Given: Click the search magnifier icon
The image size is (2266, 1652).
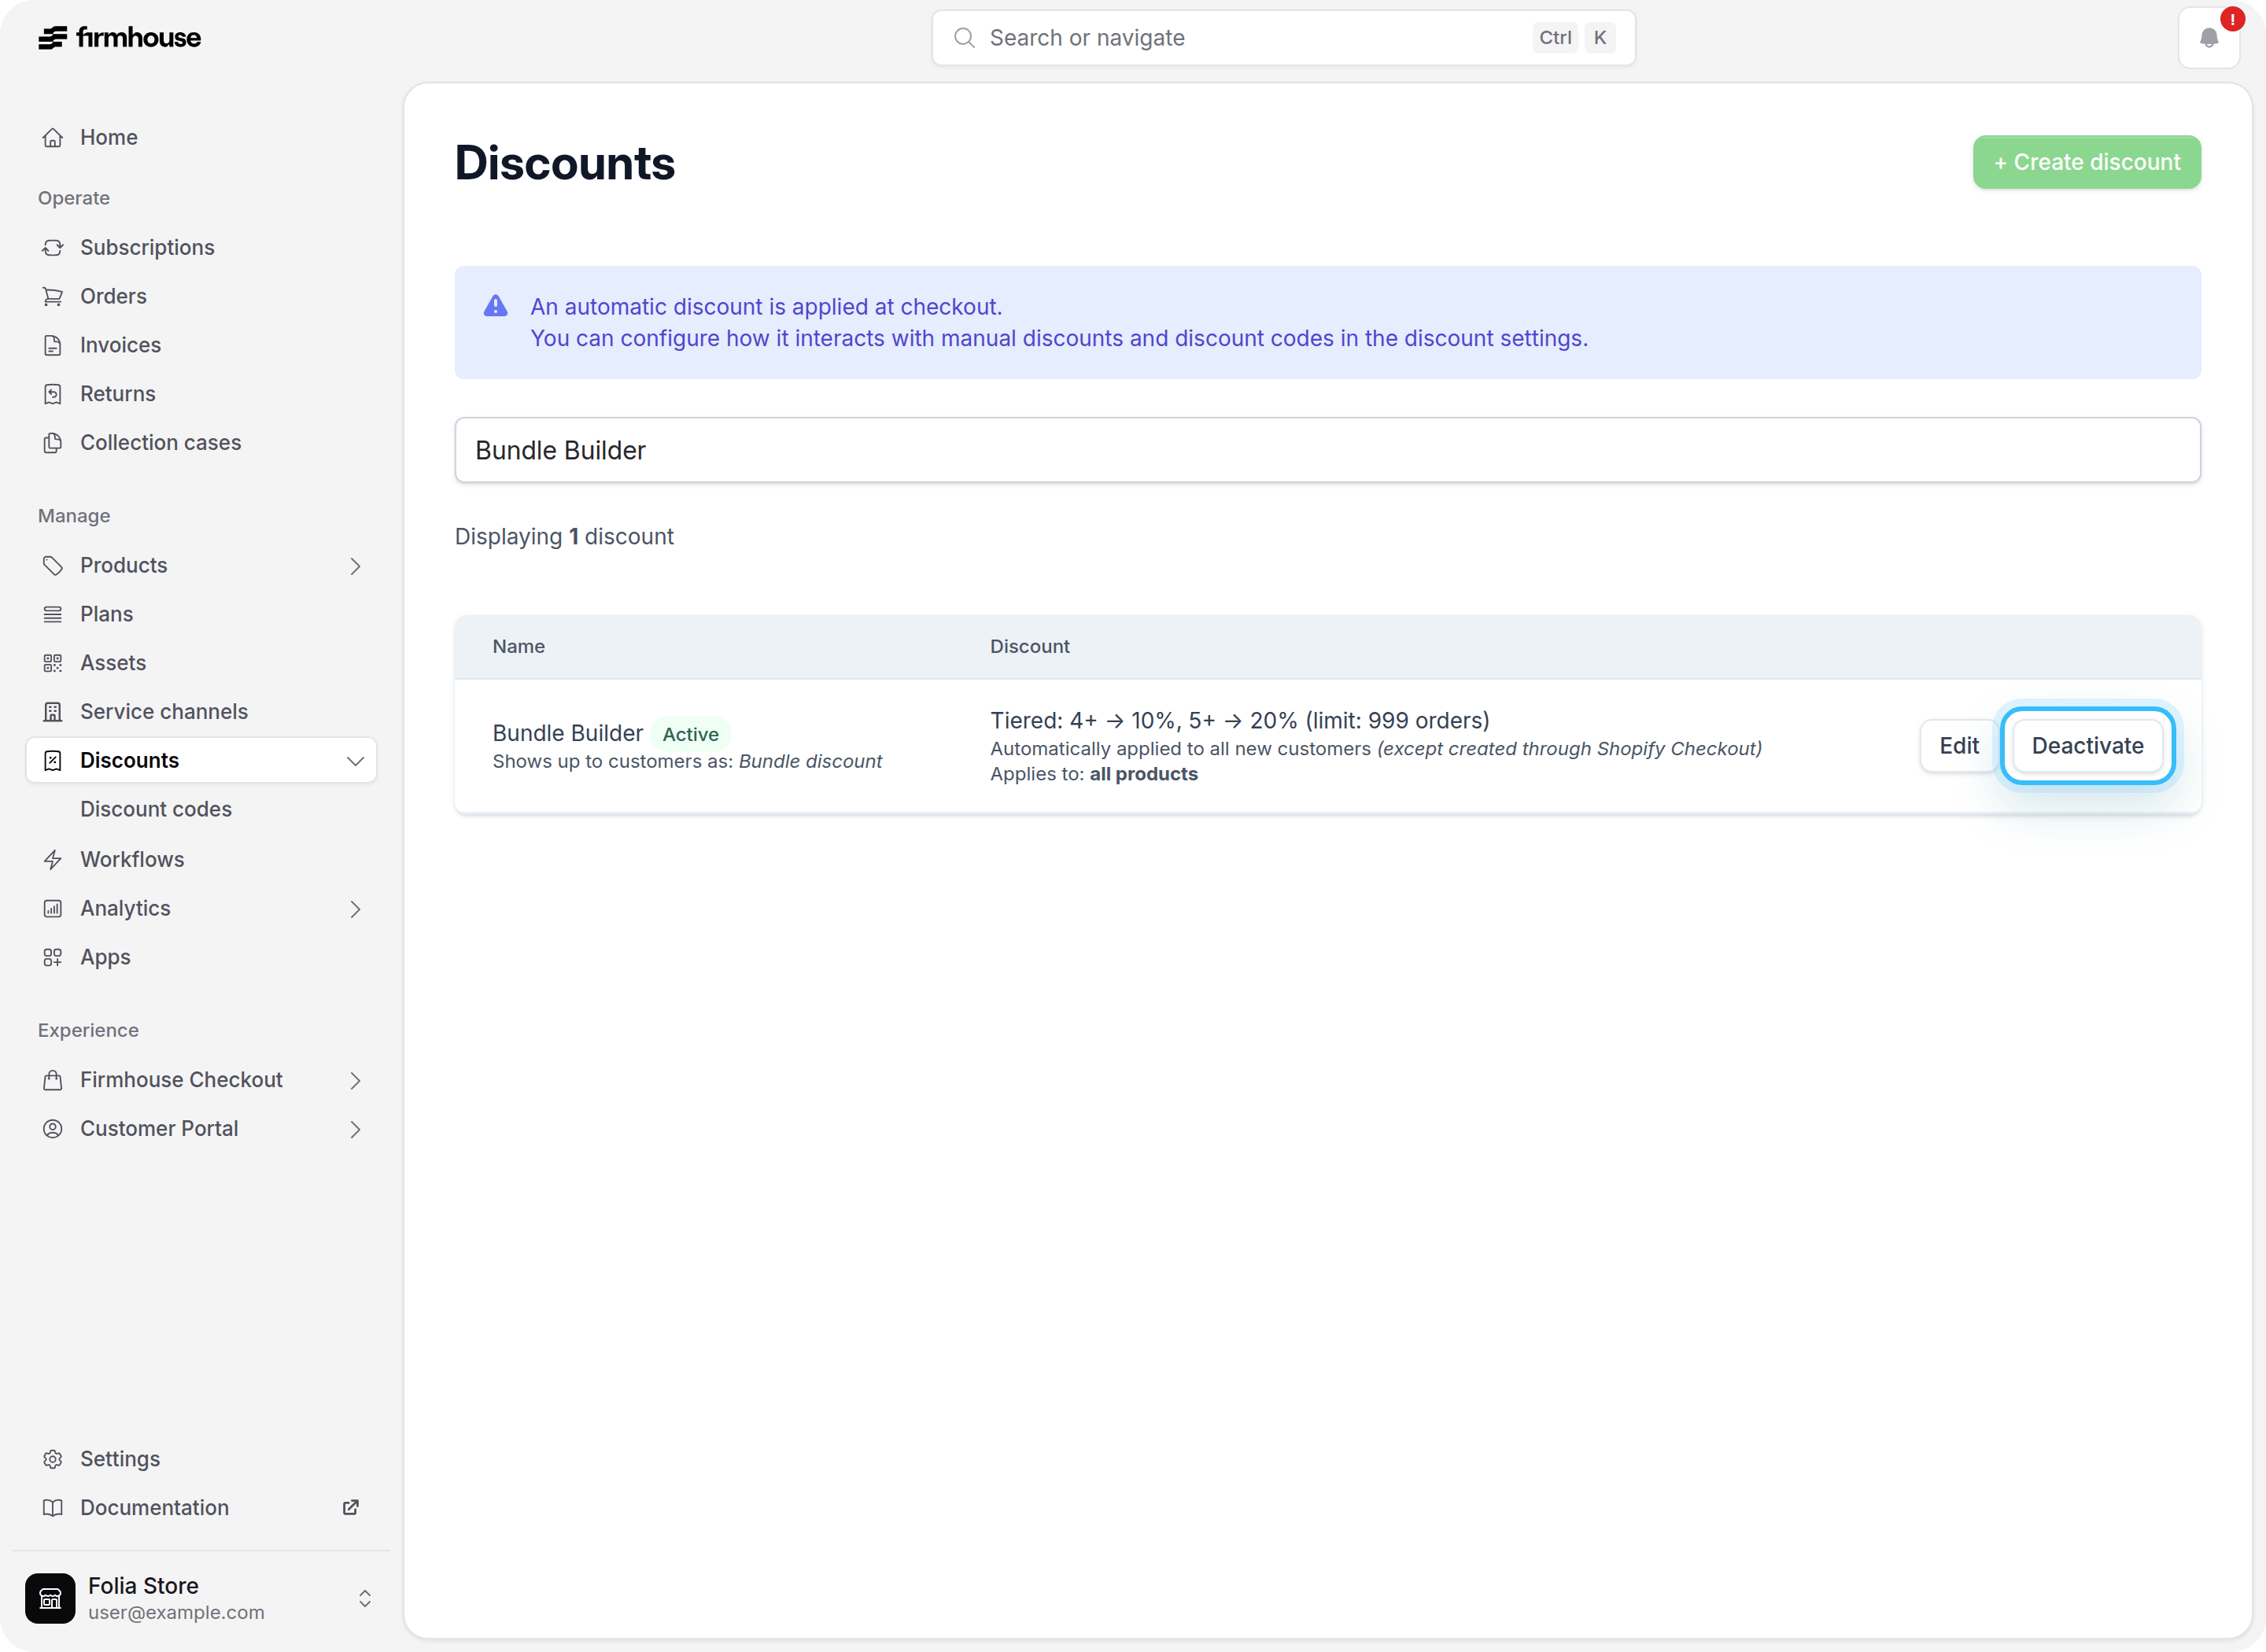Looking at the screenshot, I should 964,38.
